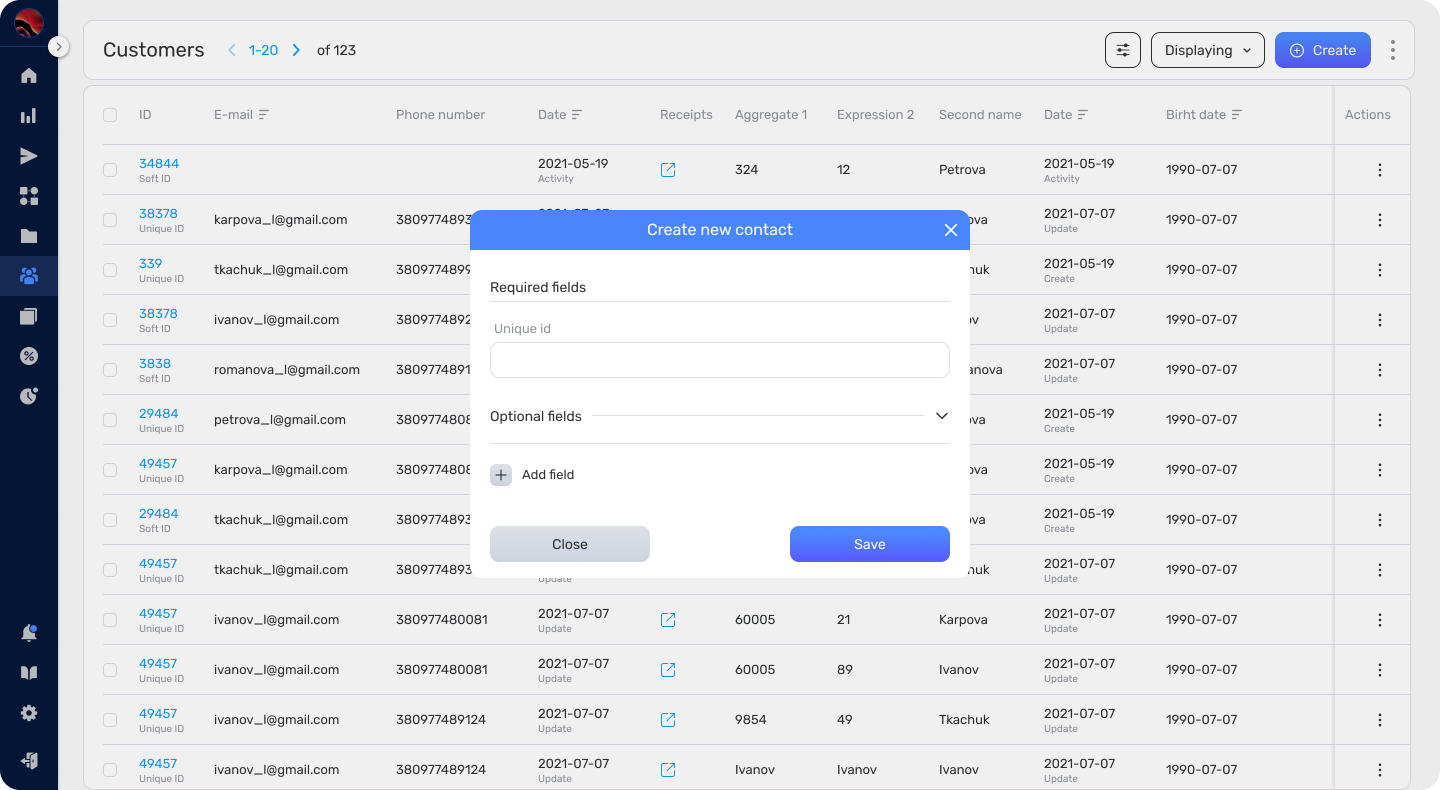Open the widgets grid sidebar icon
The image size is (1440, 790).
pyautogui.click(x=29, y=196)
